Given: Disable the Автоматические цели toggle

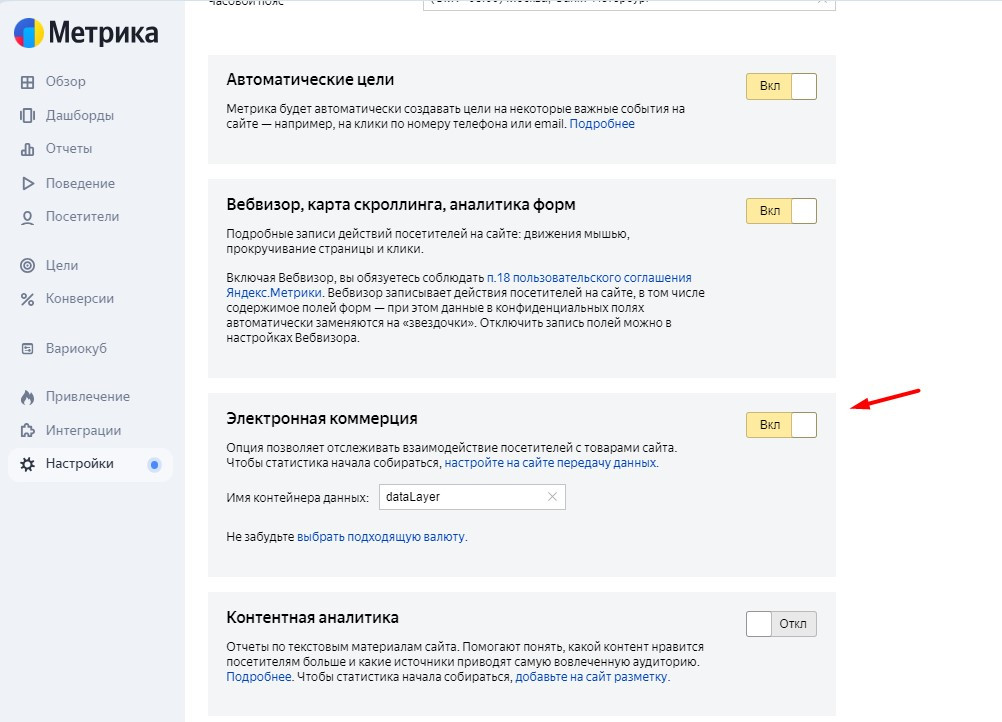Looking at the screenshot, I should [781, 86].
